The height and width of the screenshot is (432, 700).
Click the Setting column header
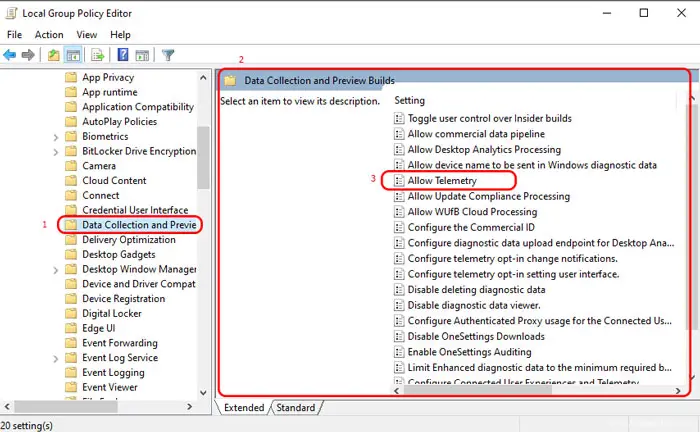pos(409,100)
